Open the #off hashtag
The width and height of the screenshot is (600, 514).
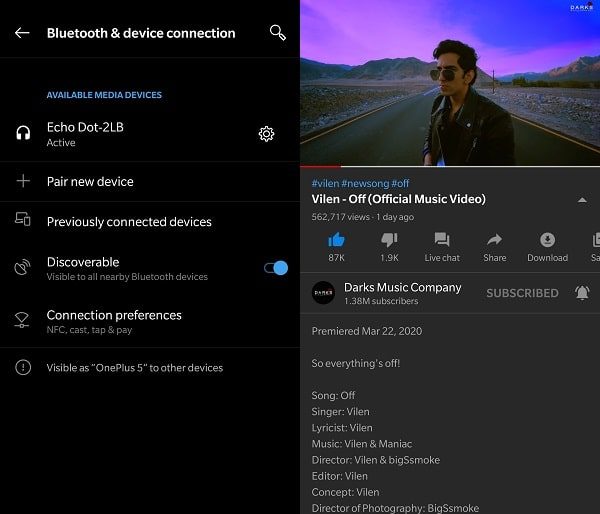click(400, 183)
